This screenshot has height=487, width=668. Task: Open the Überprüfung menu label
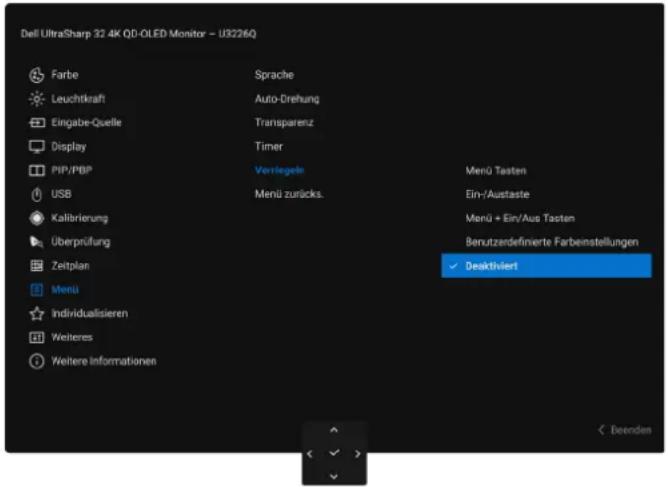(x=81, y=242)
